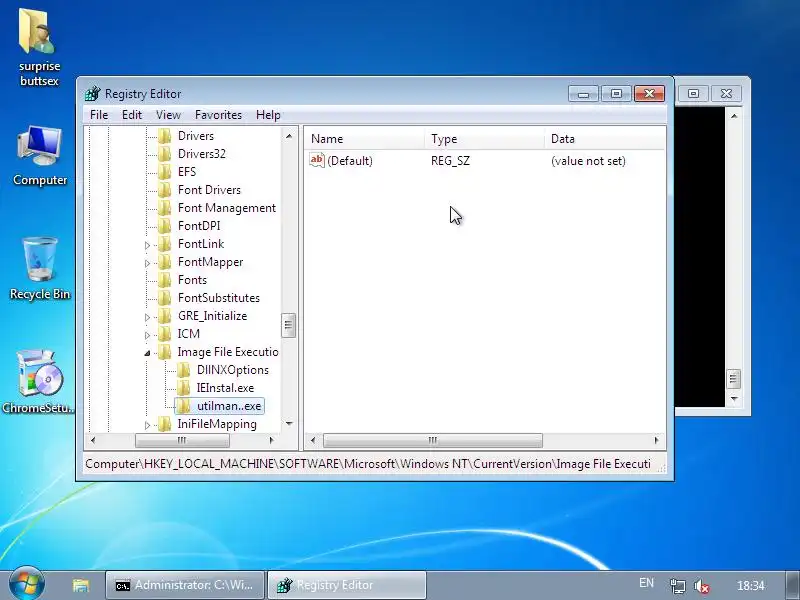
Task: Open the Edit menu
Action: [132, 115]
